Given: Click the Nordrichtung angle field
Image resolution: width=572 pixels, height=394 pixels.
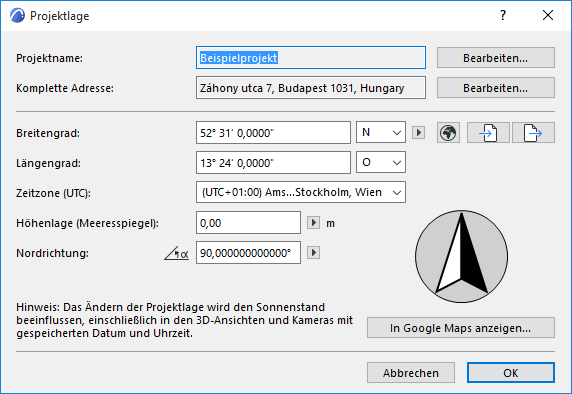Looking at the screenshot, I should coord(248,252).
